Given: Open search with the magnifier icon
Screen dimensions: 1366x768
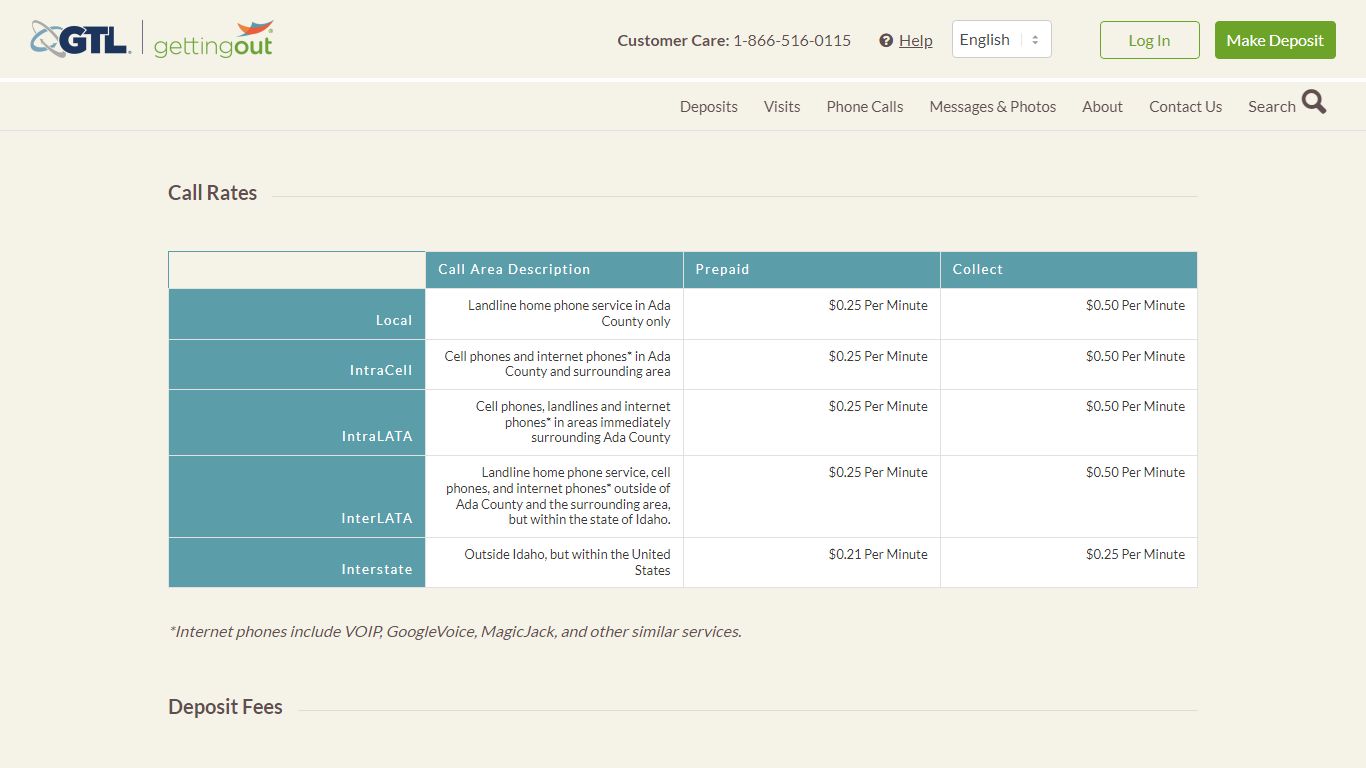Looking at the screenshot, I should click(x=1314, y=102).
